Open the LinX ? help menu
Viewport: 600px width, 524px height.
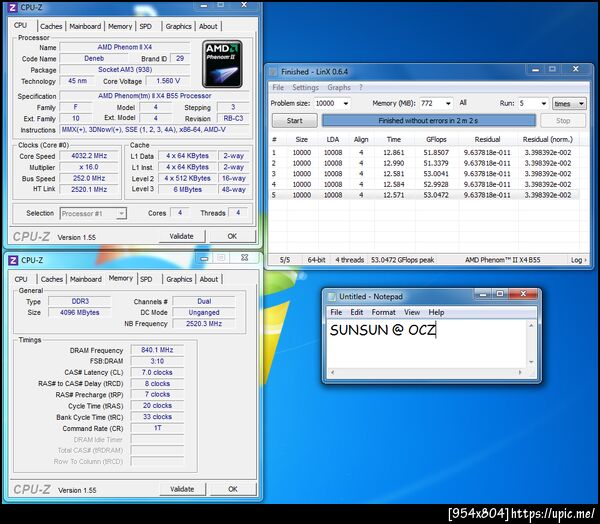[361, 87]
